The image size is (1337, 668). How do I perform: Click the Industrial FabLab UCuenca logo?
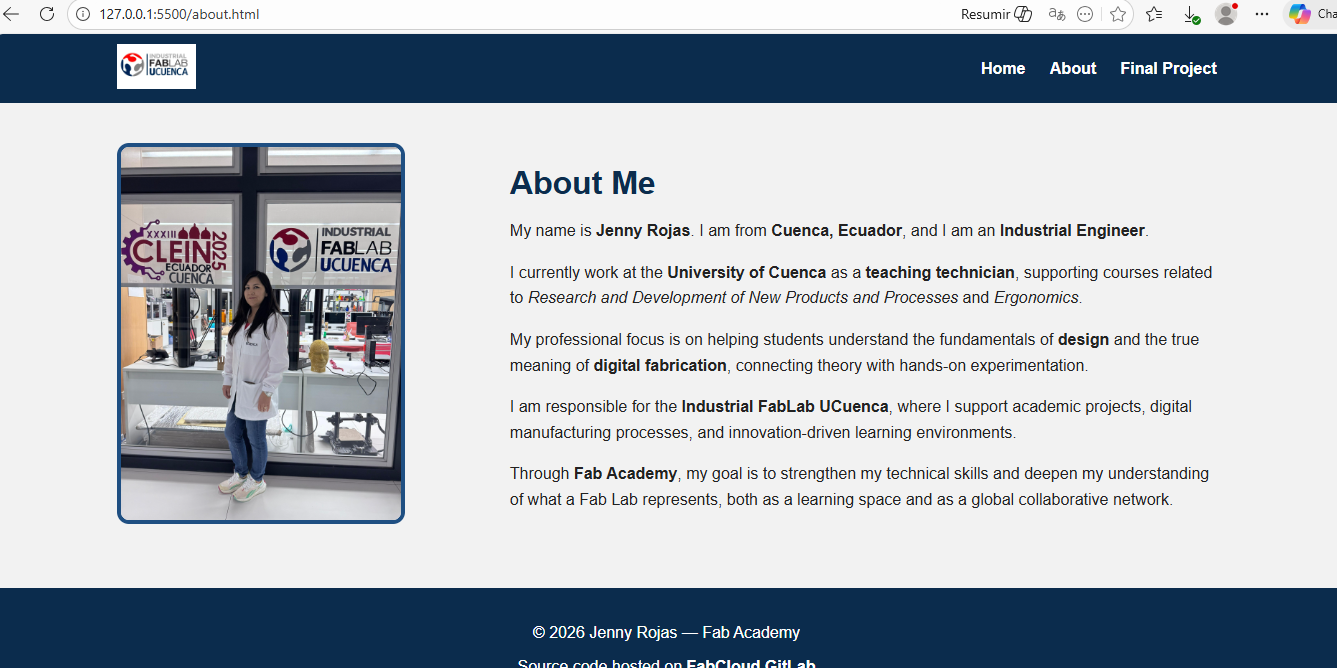[x=156, y=66]
